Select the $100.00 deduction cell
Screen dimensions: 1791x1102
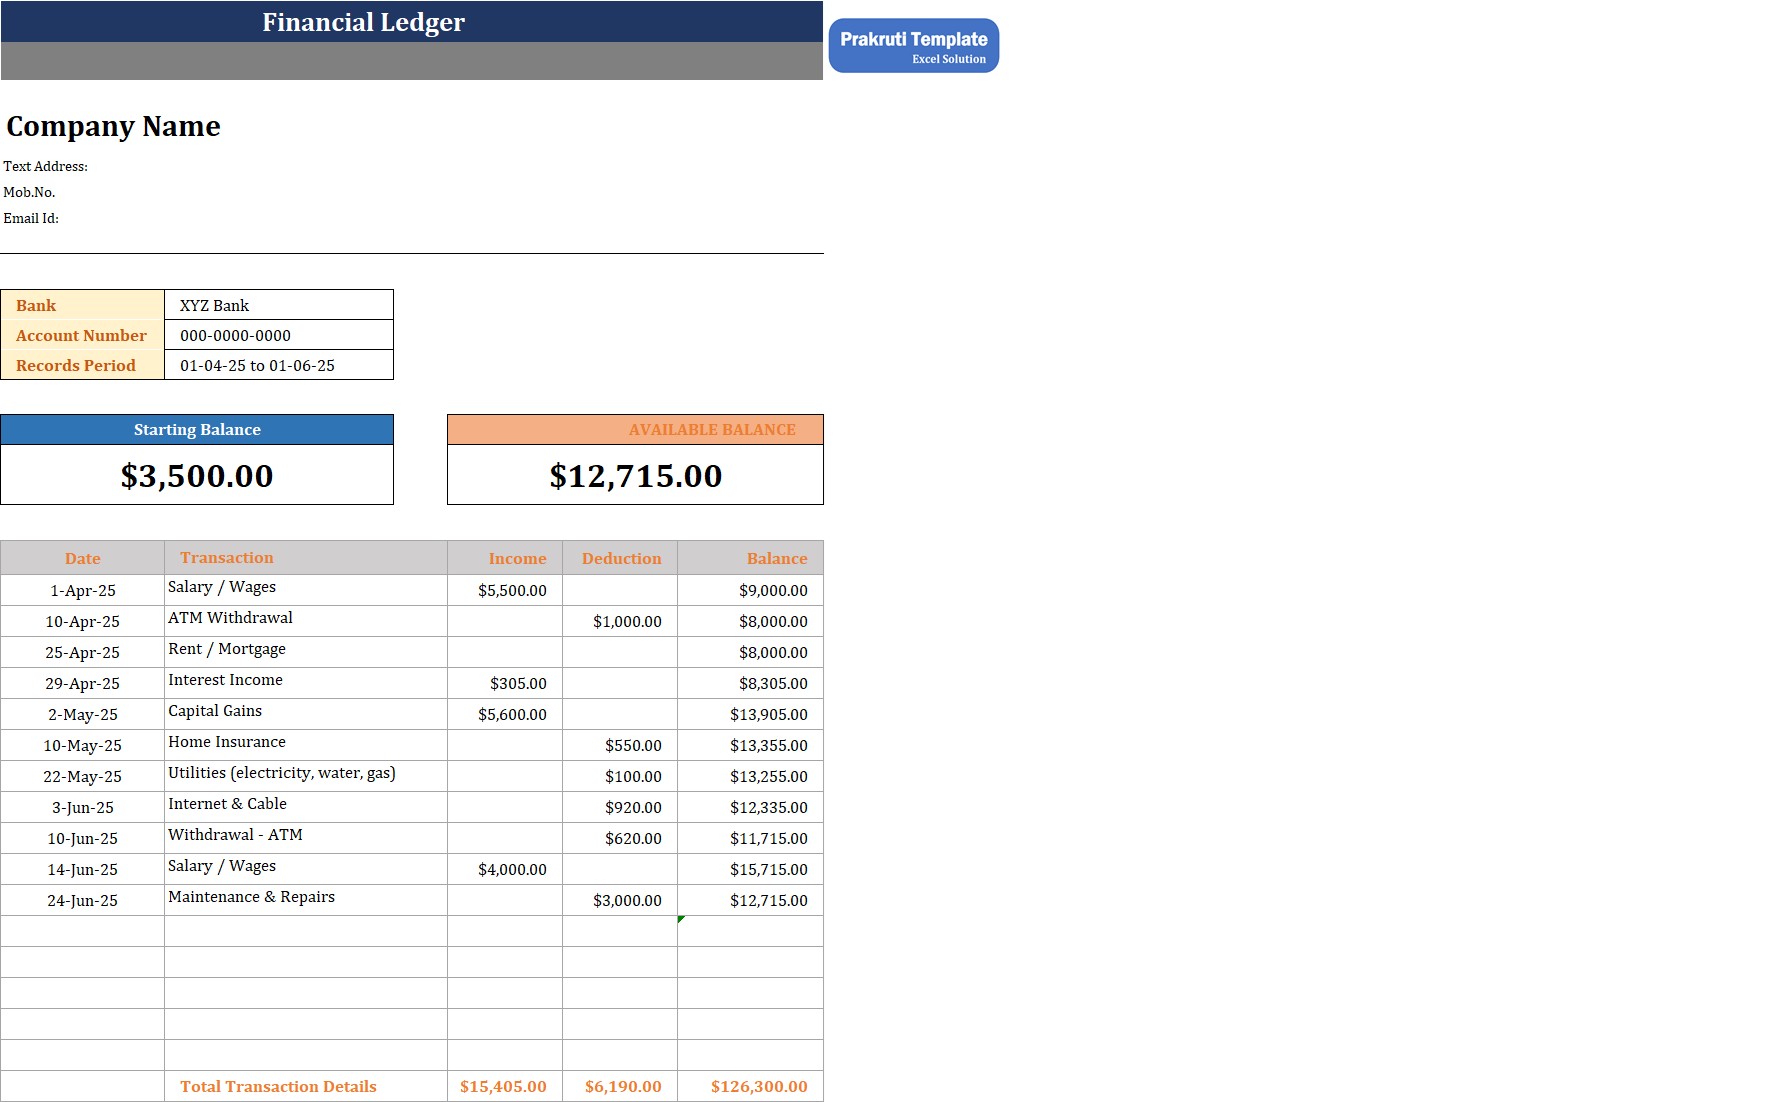point(620,776)
